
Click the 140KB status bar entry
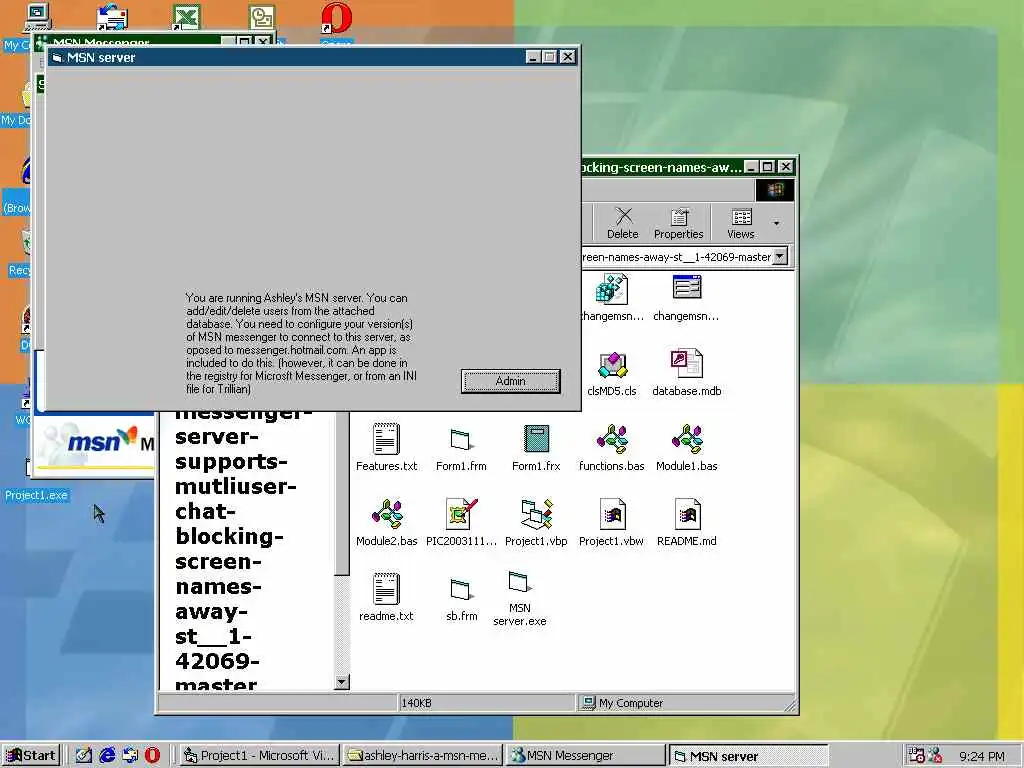(486, 703)
